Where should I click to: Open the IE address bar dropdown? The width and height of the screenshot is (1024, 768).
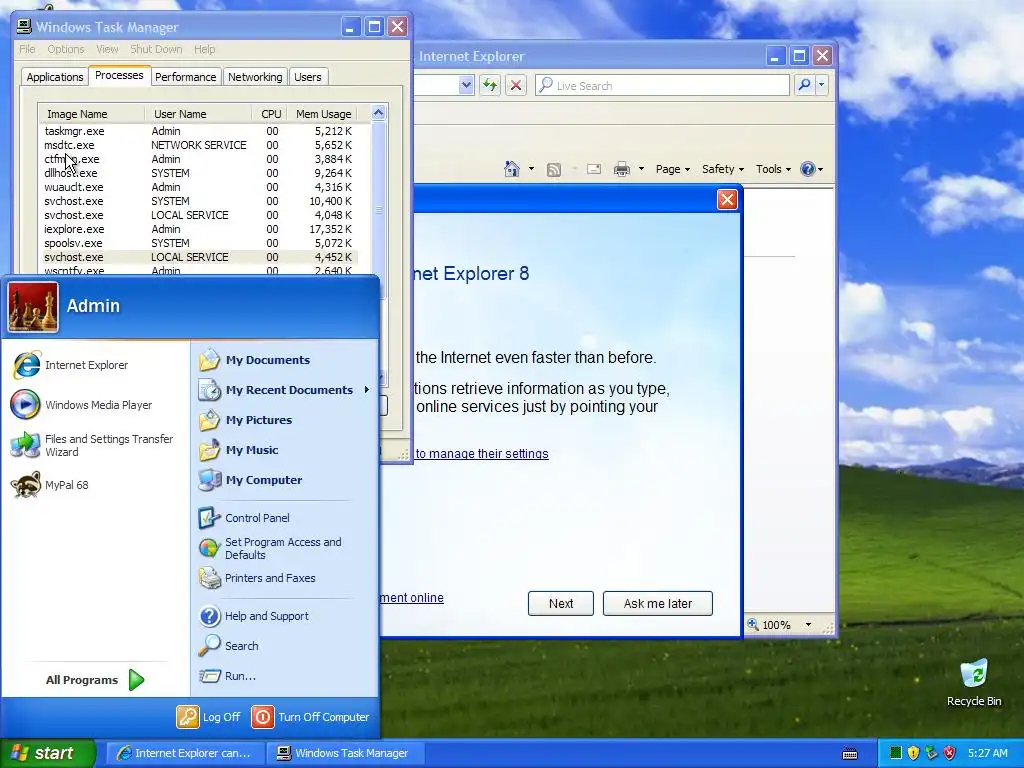[x=466, y=85]
